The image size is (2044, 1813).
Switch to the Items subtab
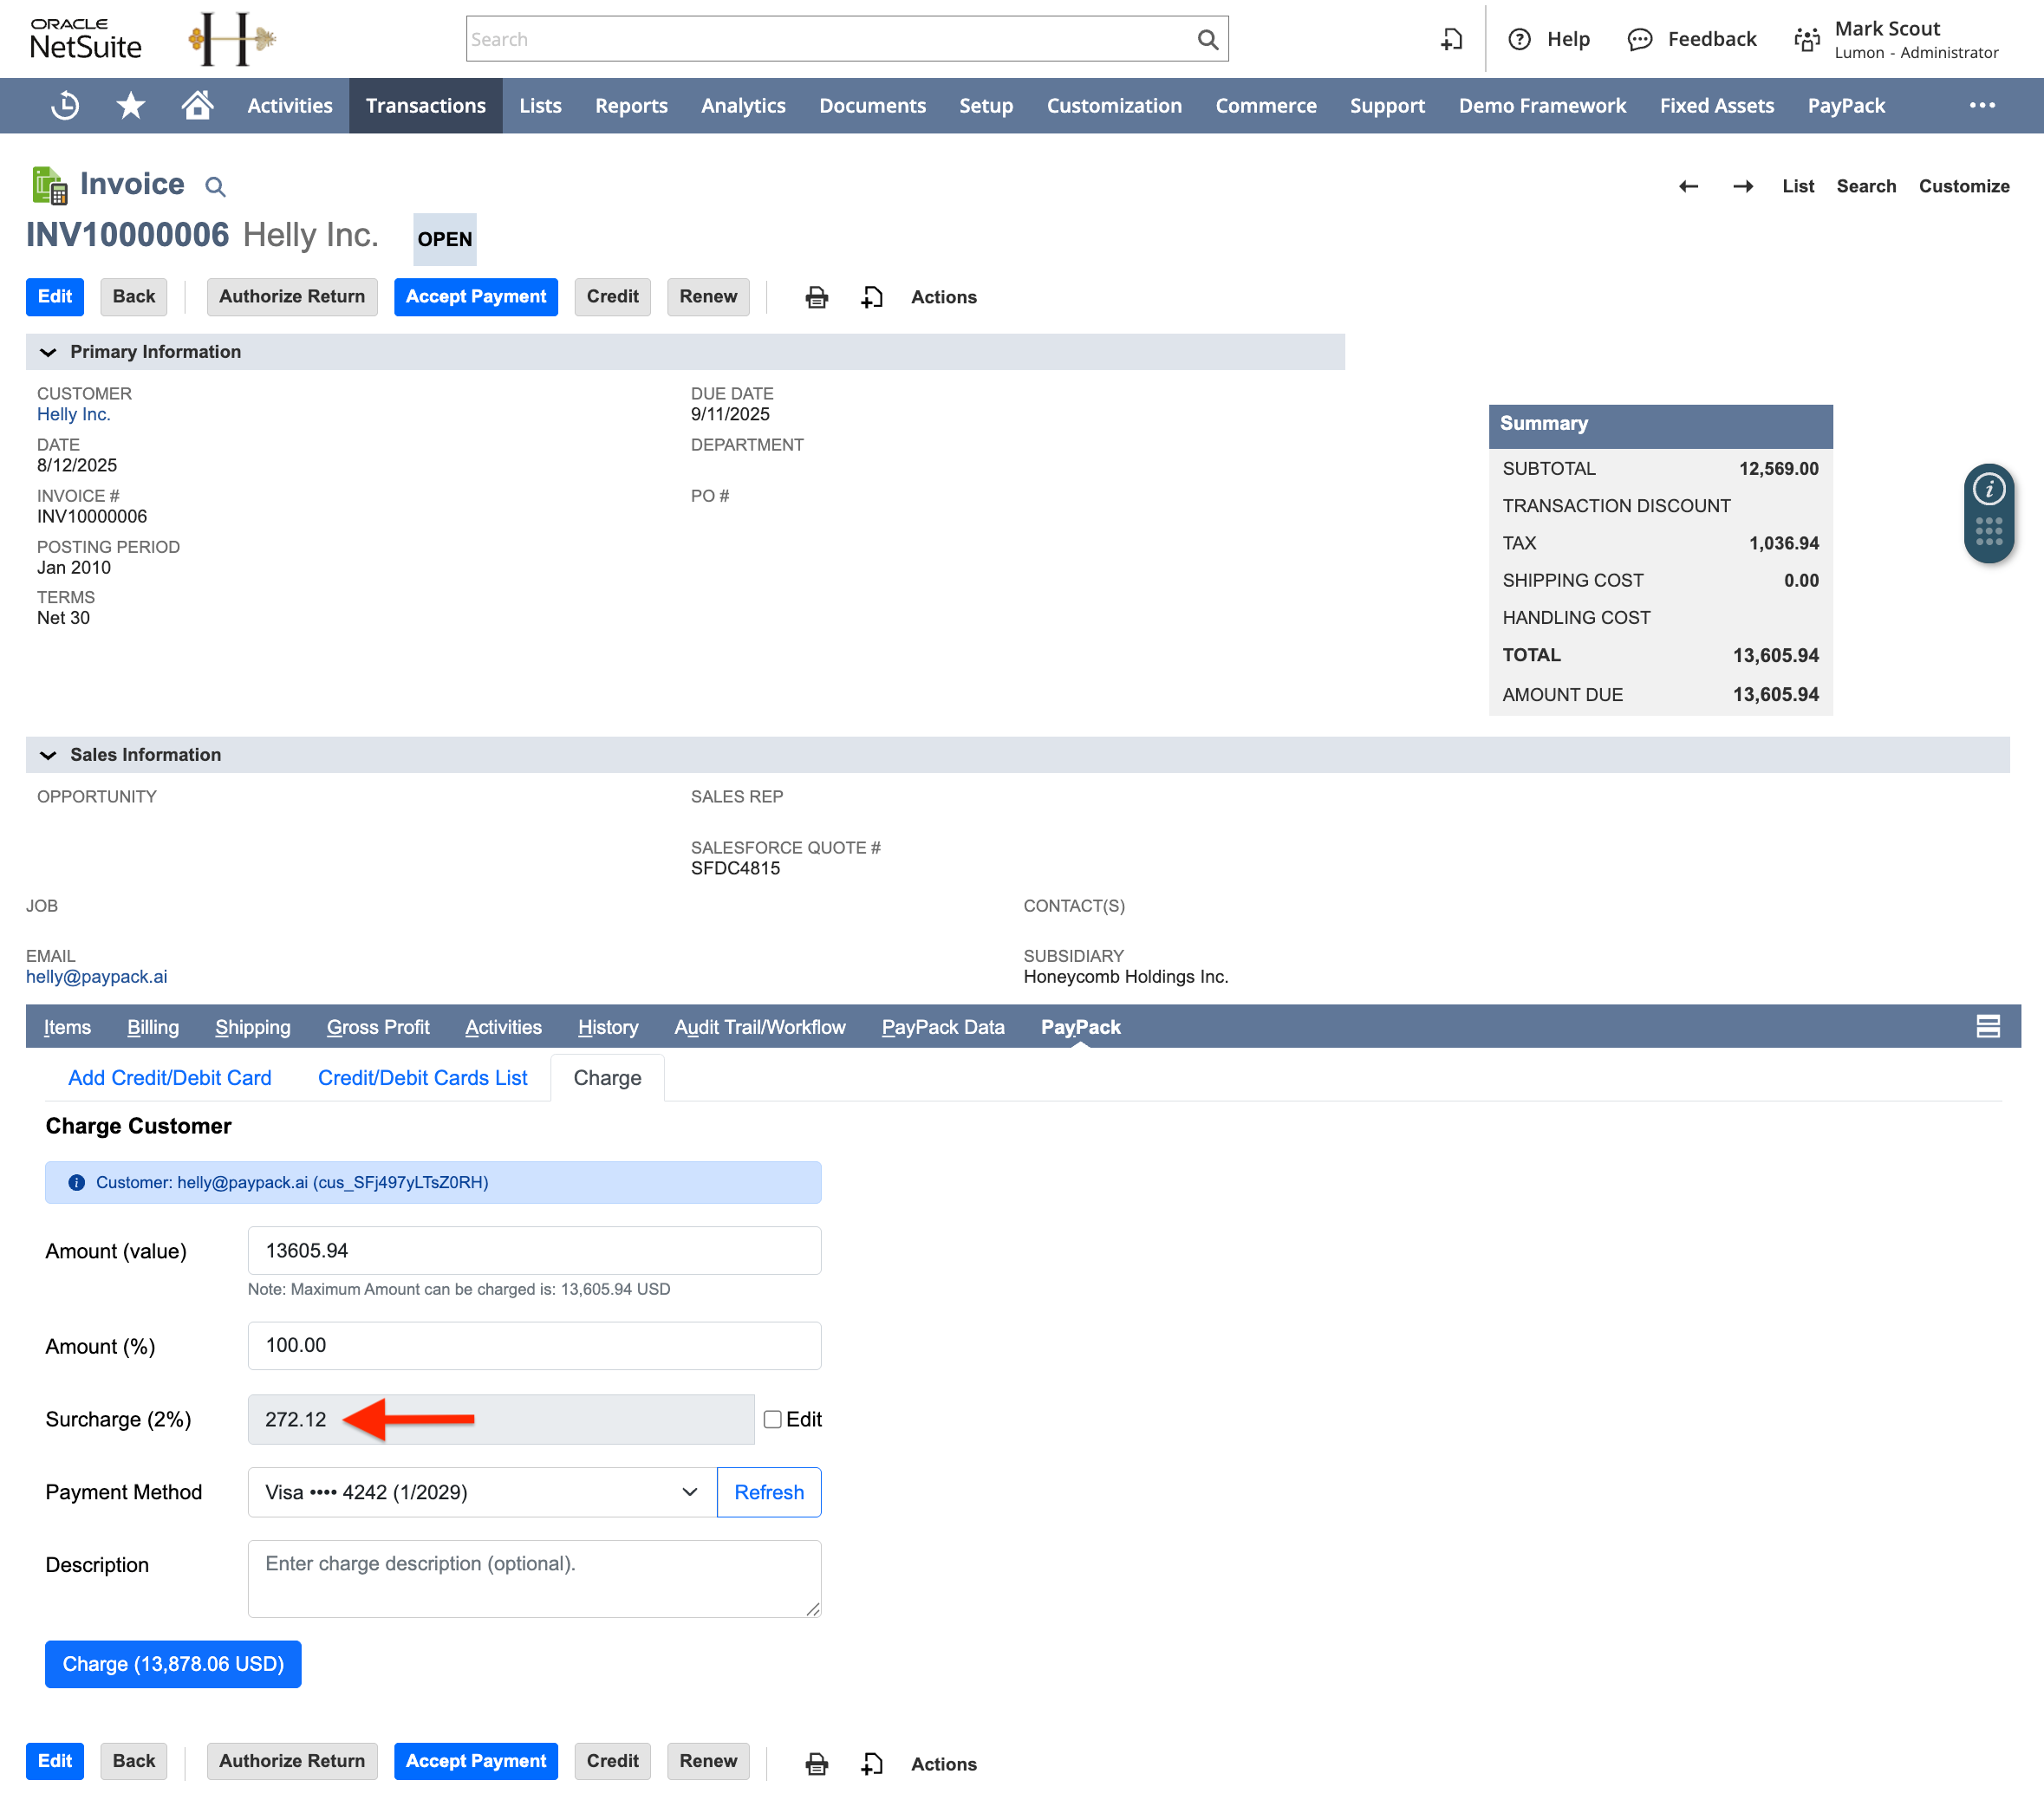(x=67, y=1027)
